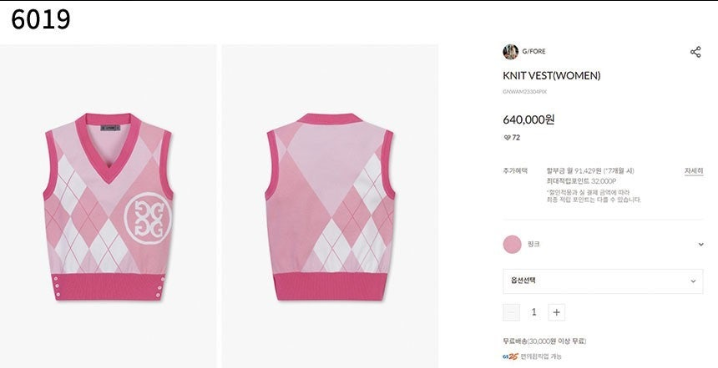Click the G/FORE circle logo on vest

click(x=148, y=218)
